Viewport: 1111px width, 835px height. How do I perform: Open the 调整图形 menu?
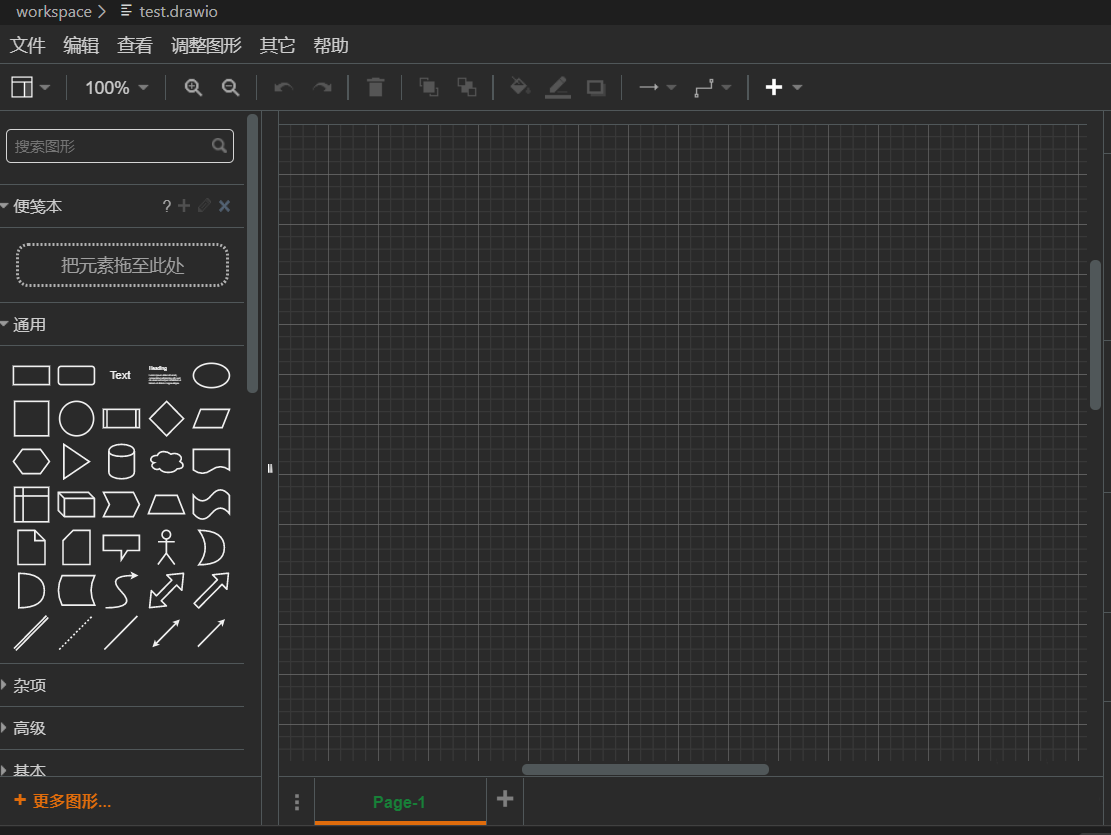click(x=206, y=45)
